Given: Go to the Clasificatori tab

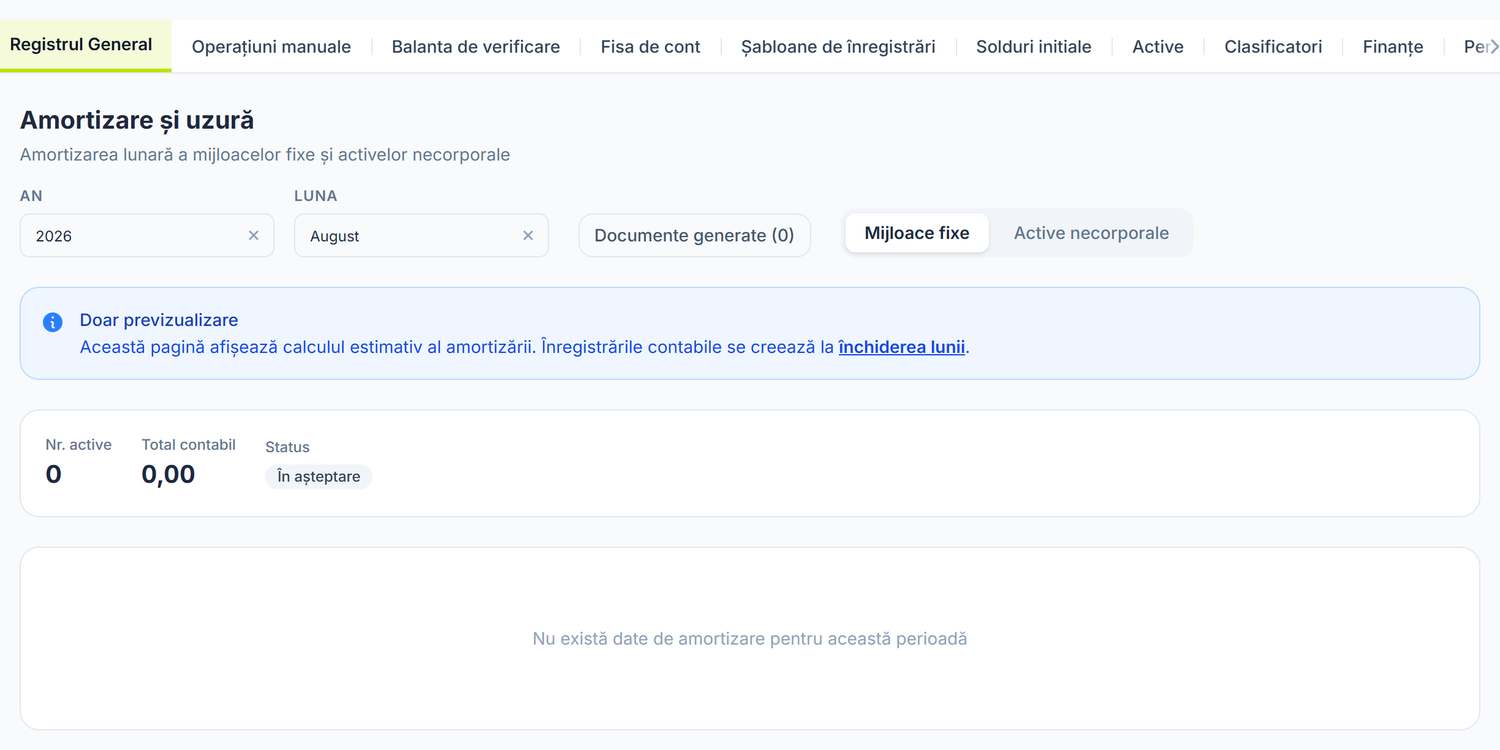Looking at the screenshot, I should [1273, 47].
